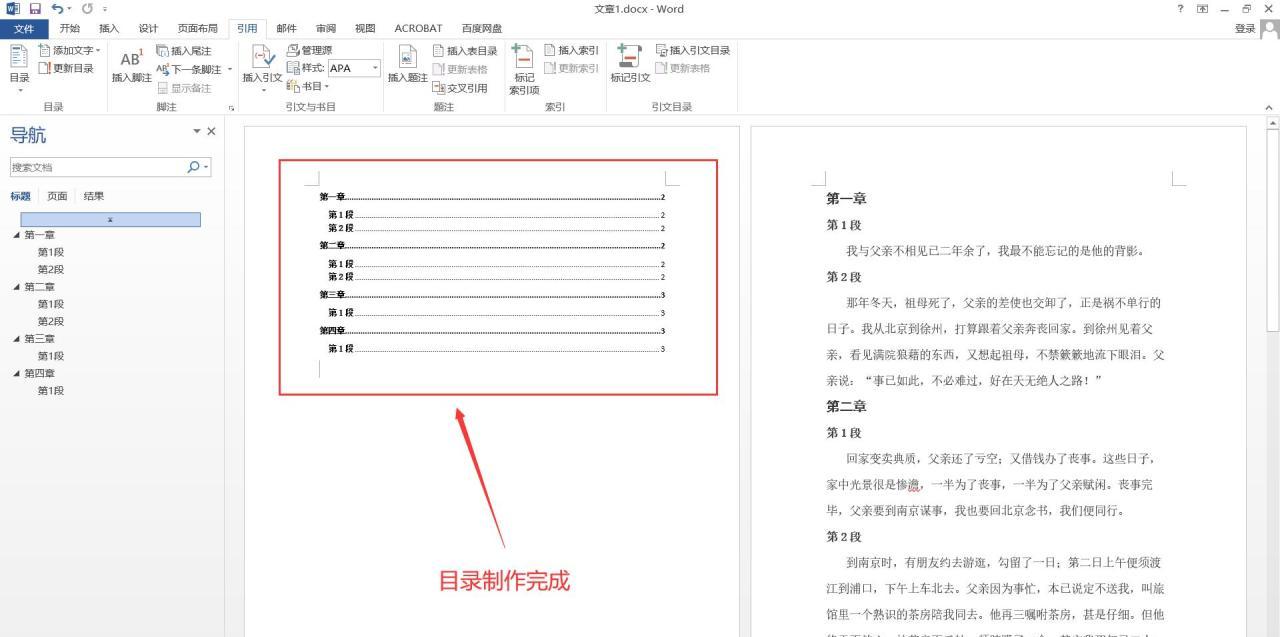The width and height of the screenshot is (1280, 637).
Task: Click 交叉引用 cross-reference button
Action: click(460, 88)
